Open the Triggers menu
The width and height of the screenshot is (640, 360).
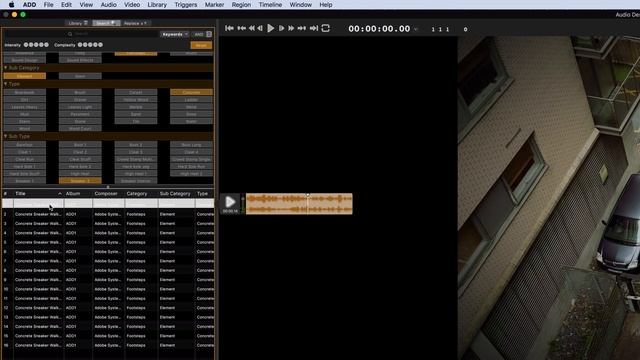[186, 4]
